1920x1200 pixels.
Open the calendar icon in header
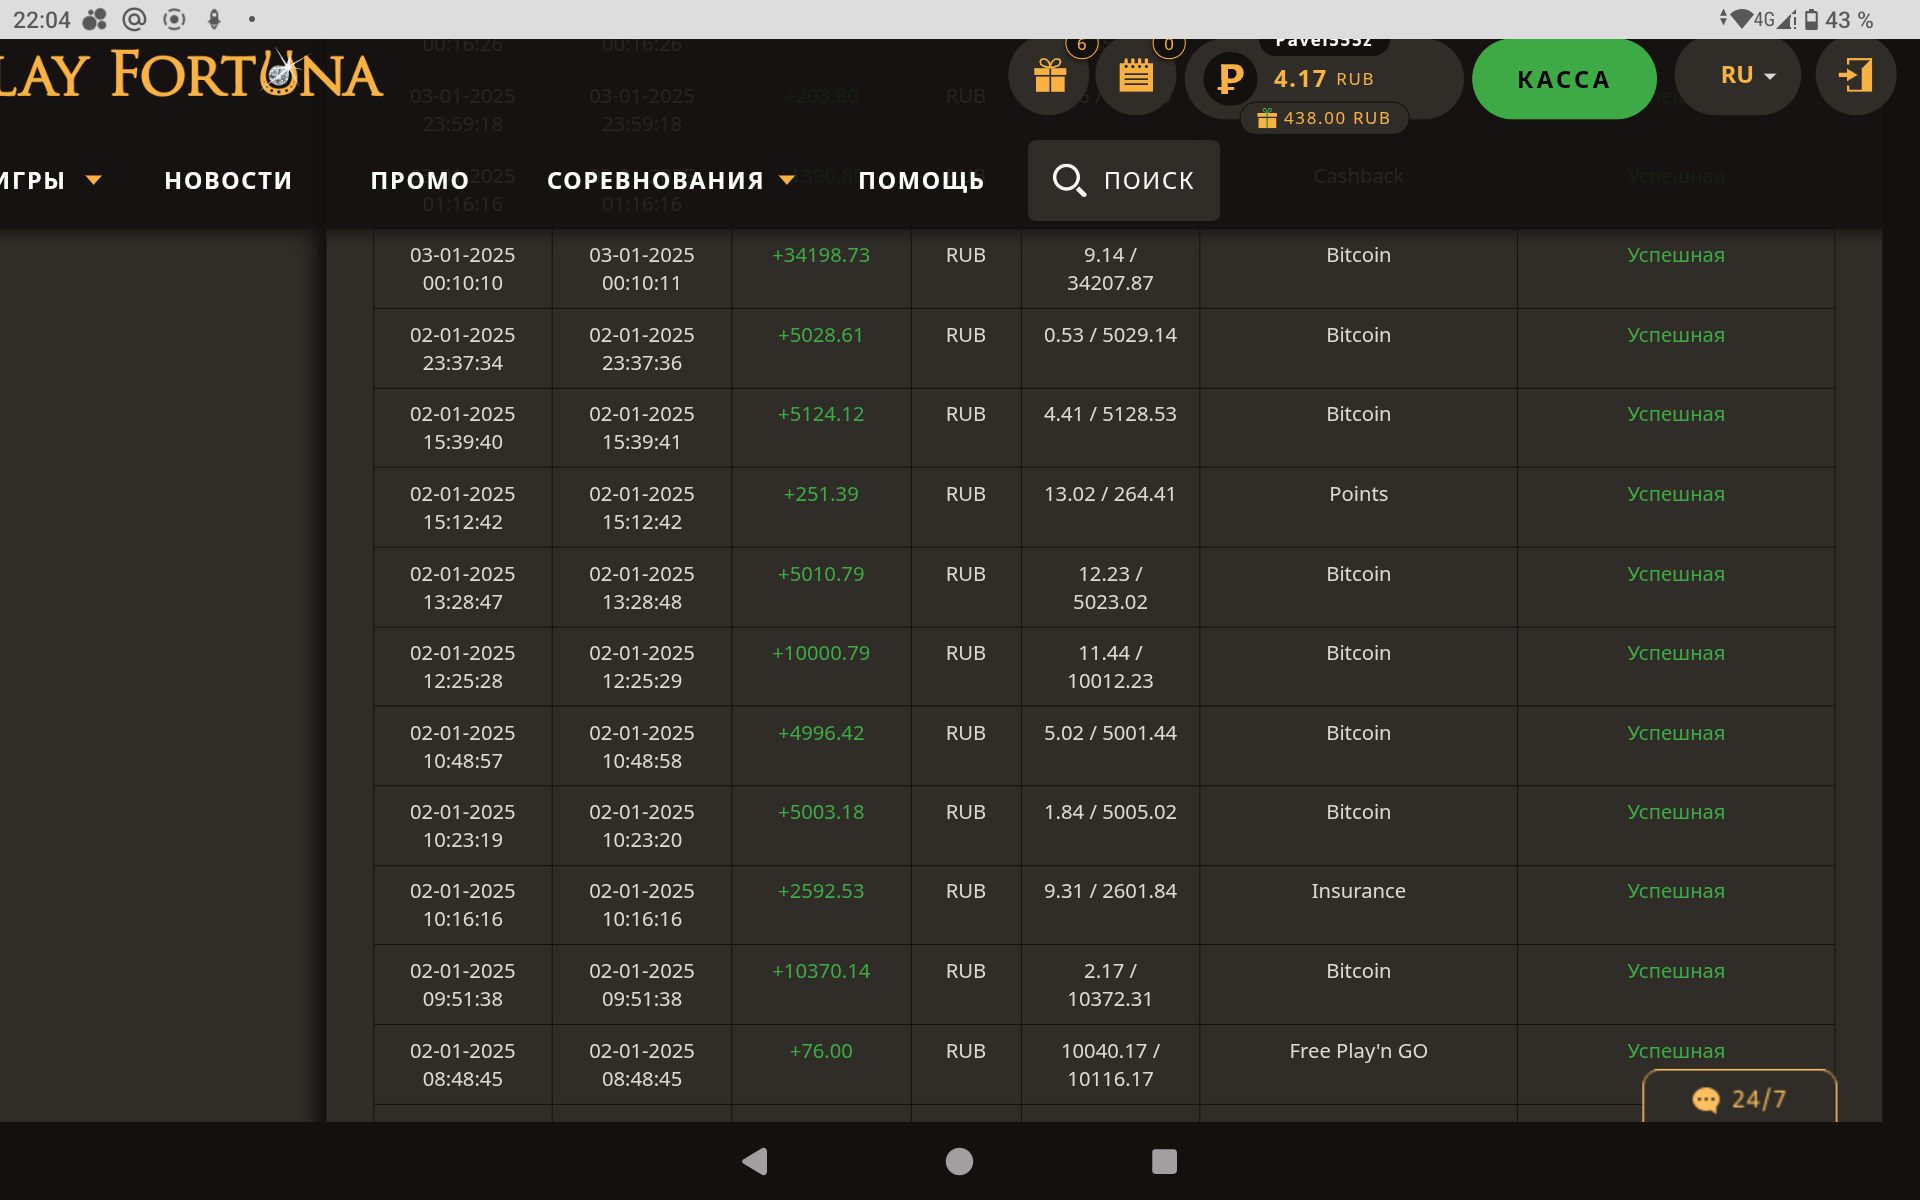click(1136, 76)
